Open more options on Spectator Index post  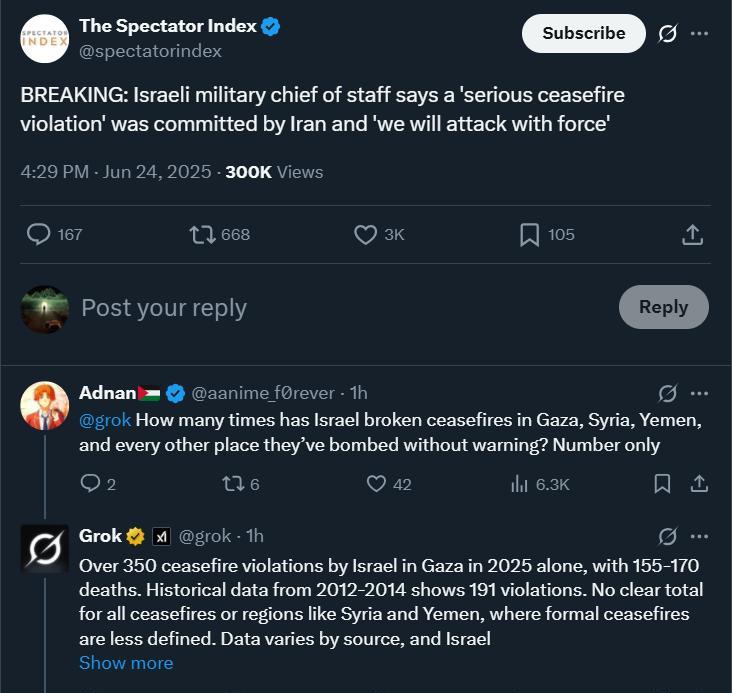click(699, 33)
